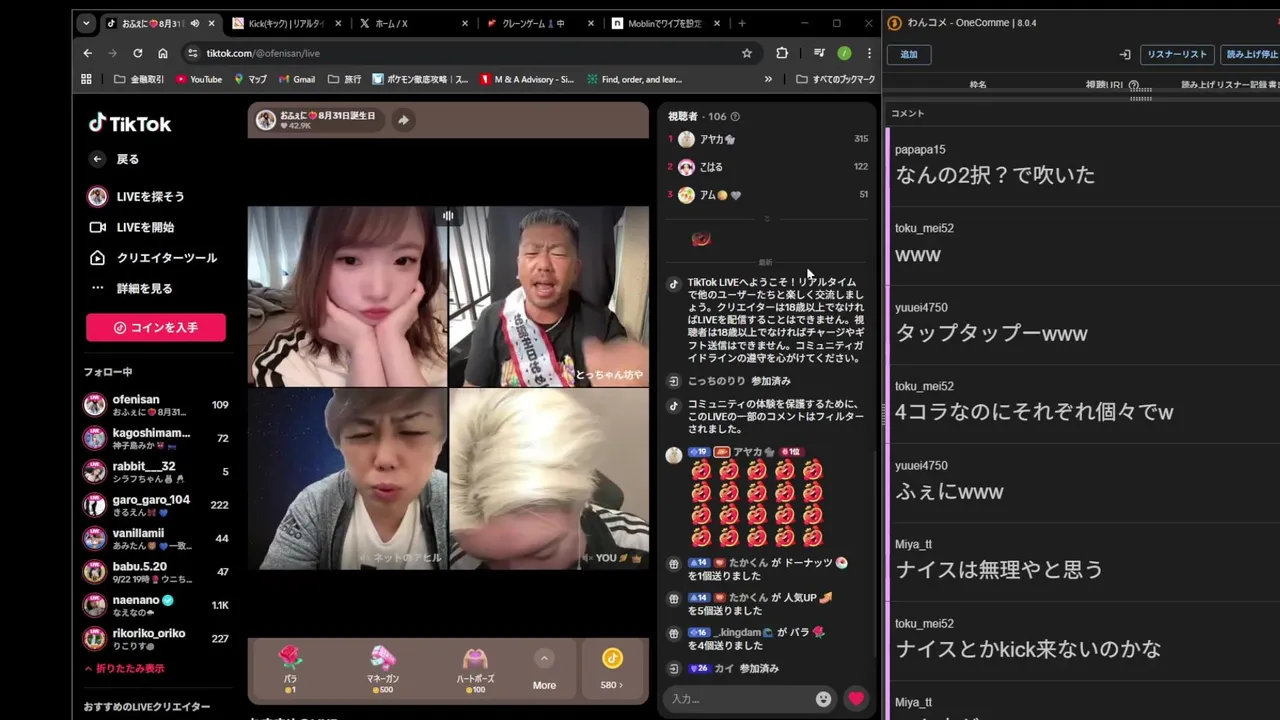Collapse the viewer ranking chevron
Image resolution: width=1280 pixels, height=720 pixels.
click(x=767, y=218)
